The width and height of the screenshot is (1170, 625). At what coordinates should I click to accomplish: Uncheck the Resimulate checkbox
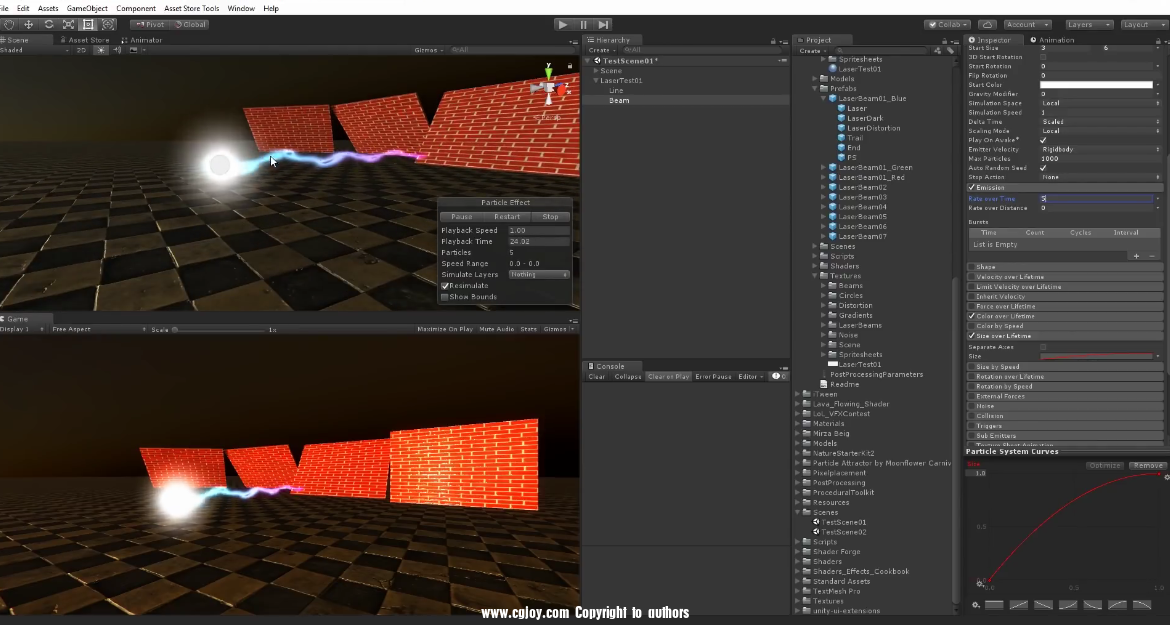(446, 286)
